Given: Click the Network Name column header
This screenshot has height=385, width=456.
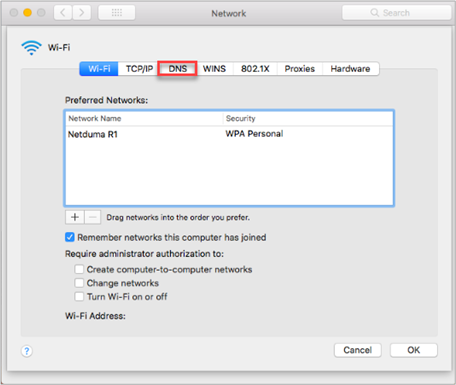Looking at the screenshot, I should (x=144, y=118).
